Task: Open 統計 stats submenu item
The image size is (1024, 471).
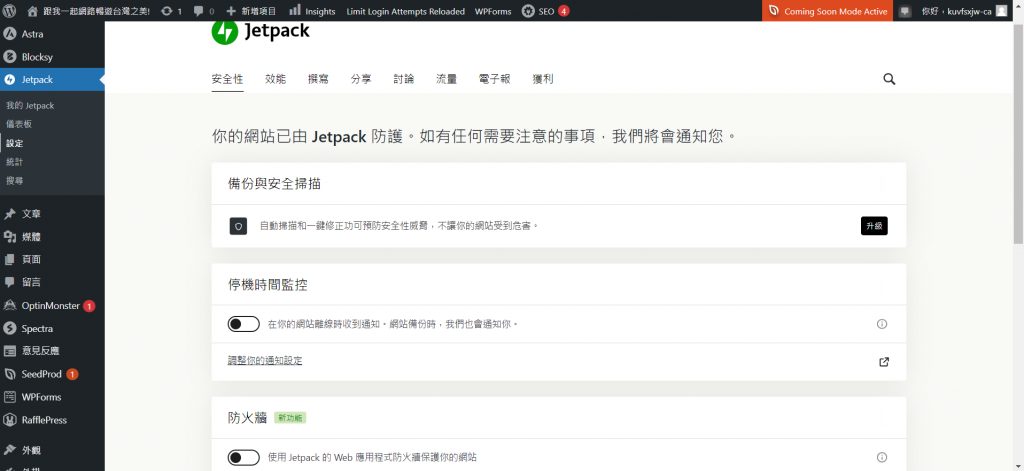Action: pos(14,161)
